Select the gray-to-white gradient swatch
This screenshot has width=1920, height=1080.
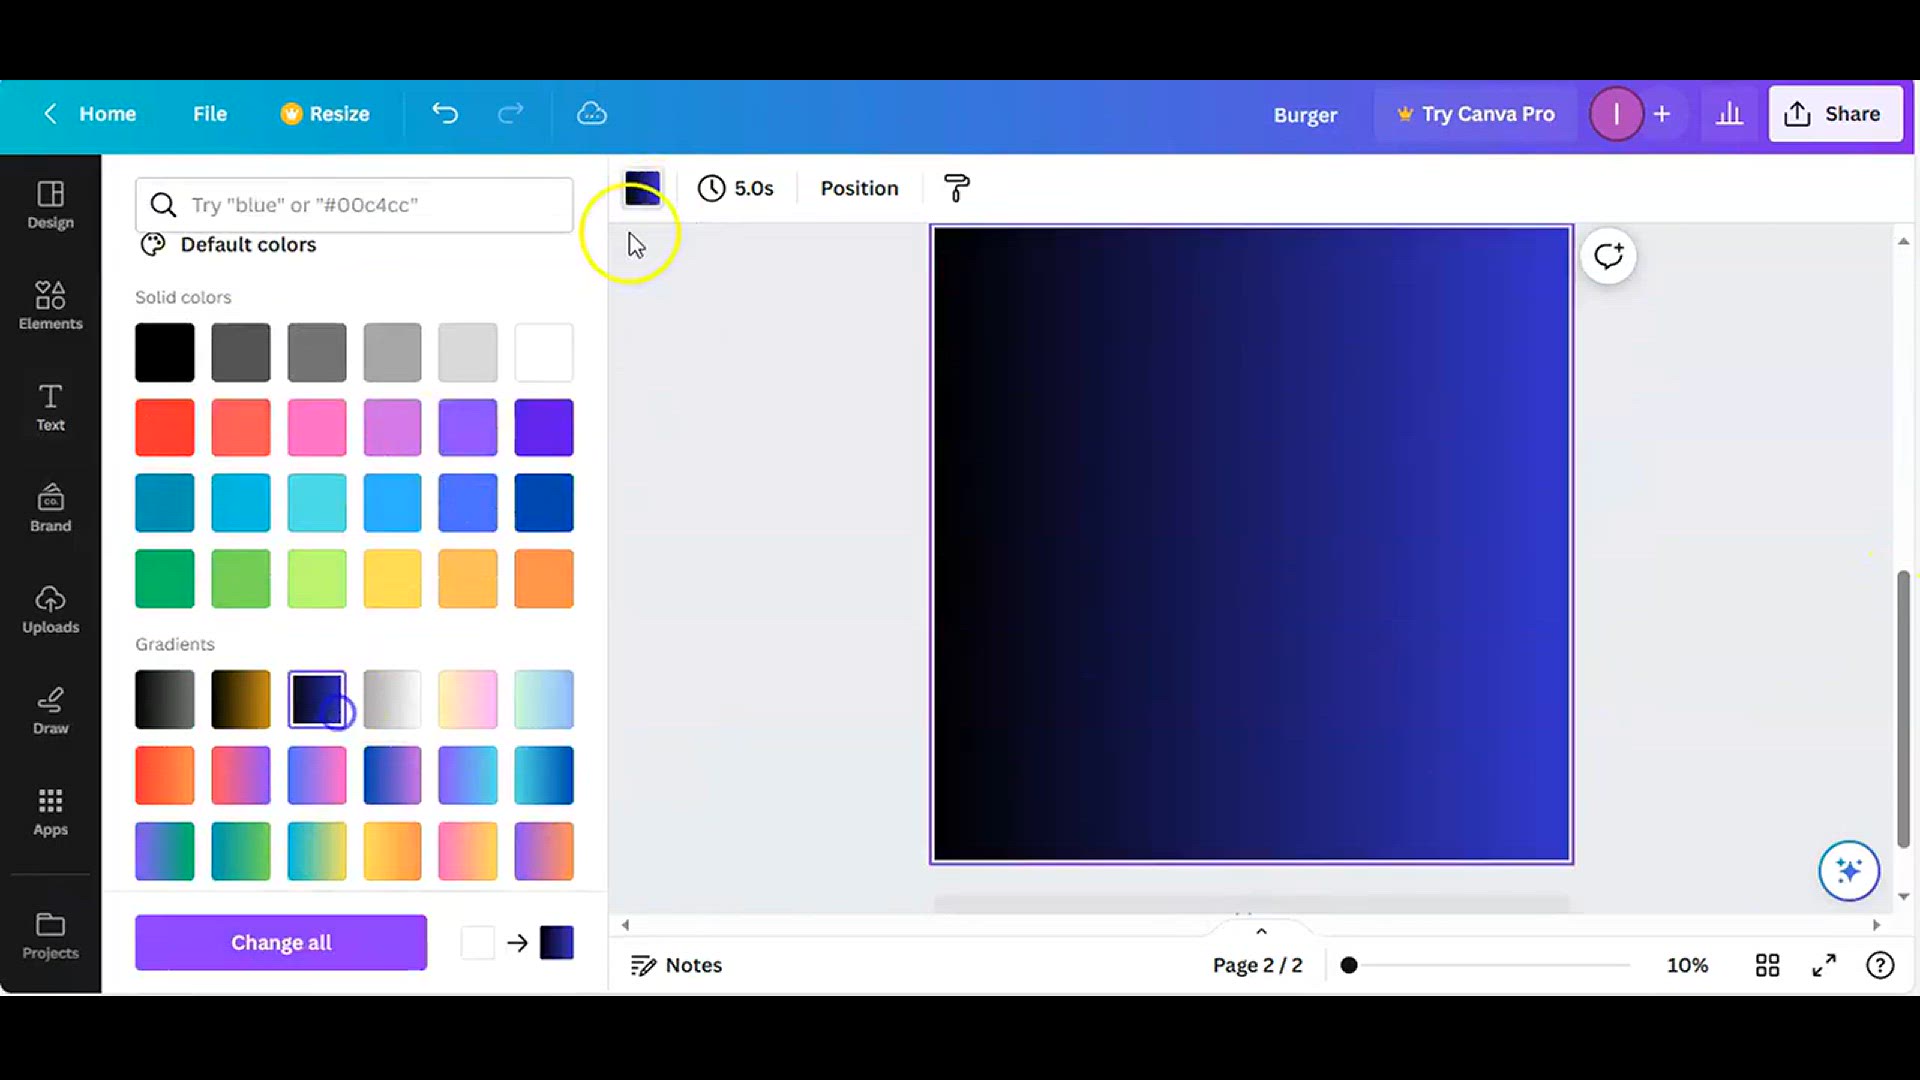tap(392, 699)
